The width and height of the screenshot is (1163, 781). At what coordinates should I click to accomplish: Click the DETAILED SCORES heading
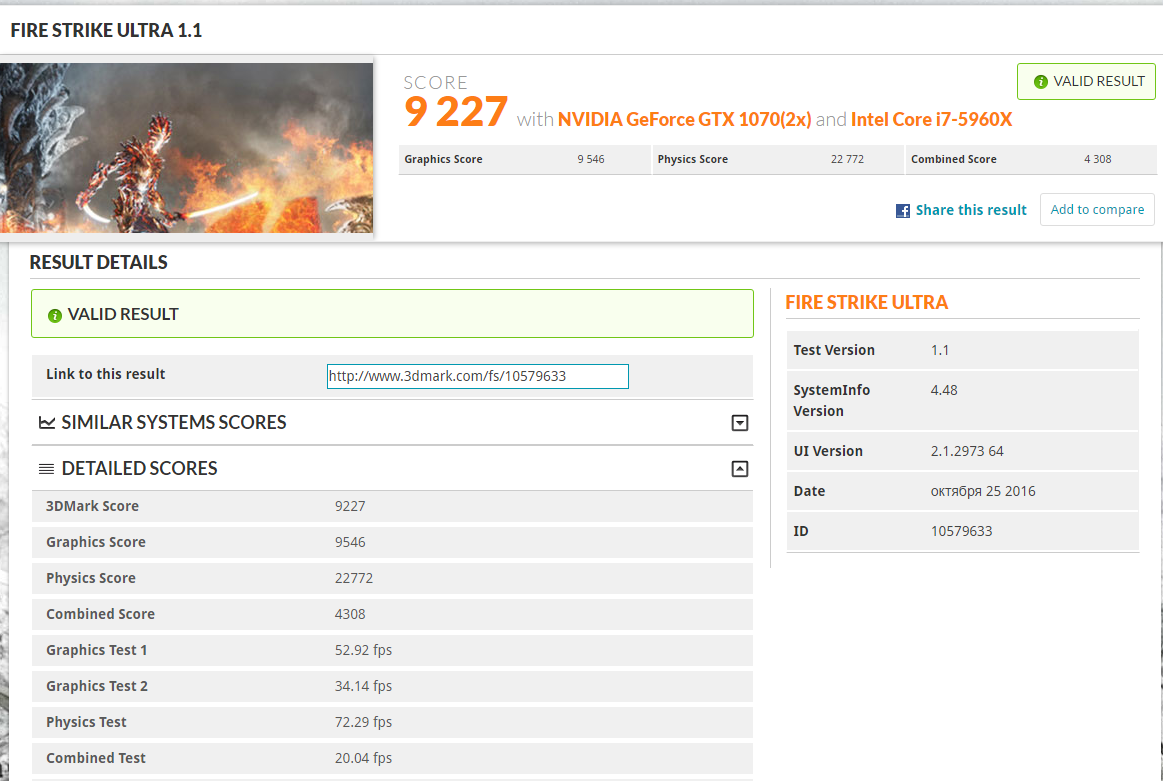click(139, 469)
